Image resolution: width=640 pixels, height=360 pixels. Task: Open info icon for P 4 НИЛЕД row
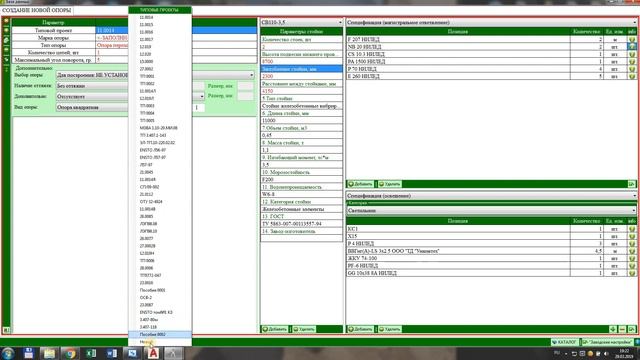pyautogui.click(x=632, y=244)
